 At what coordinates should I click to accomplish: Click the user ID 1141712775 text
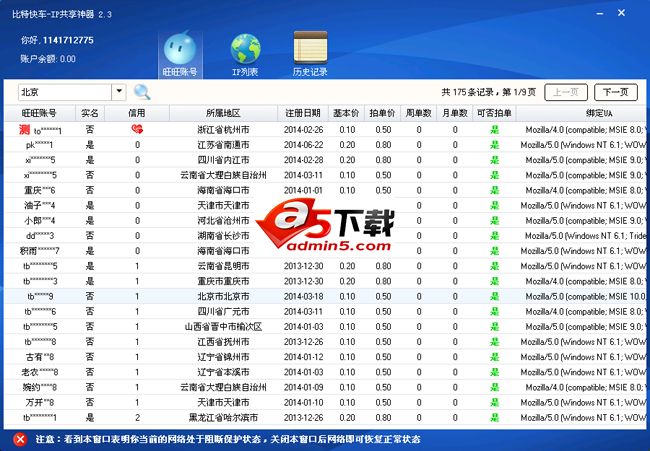coord(68,40)
